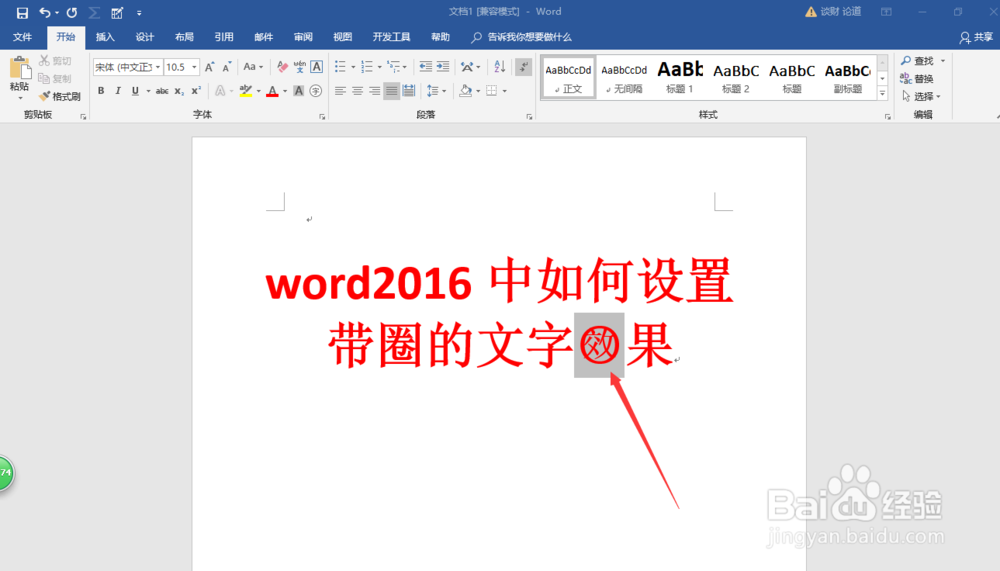This screenshot has width=1000, height=571.
Task: Switch to the 设计 tab
Action: coord(145,37)
